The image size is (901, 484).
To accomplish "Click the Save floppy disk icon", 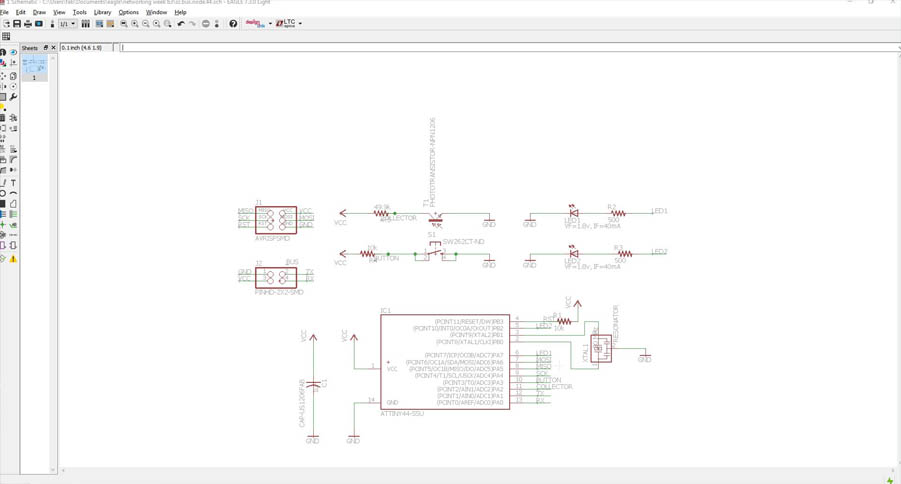I will pos(17,24).
